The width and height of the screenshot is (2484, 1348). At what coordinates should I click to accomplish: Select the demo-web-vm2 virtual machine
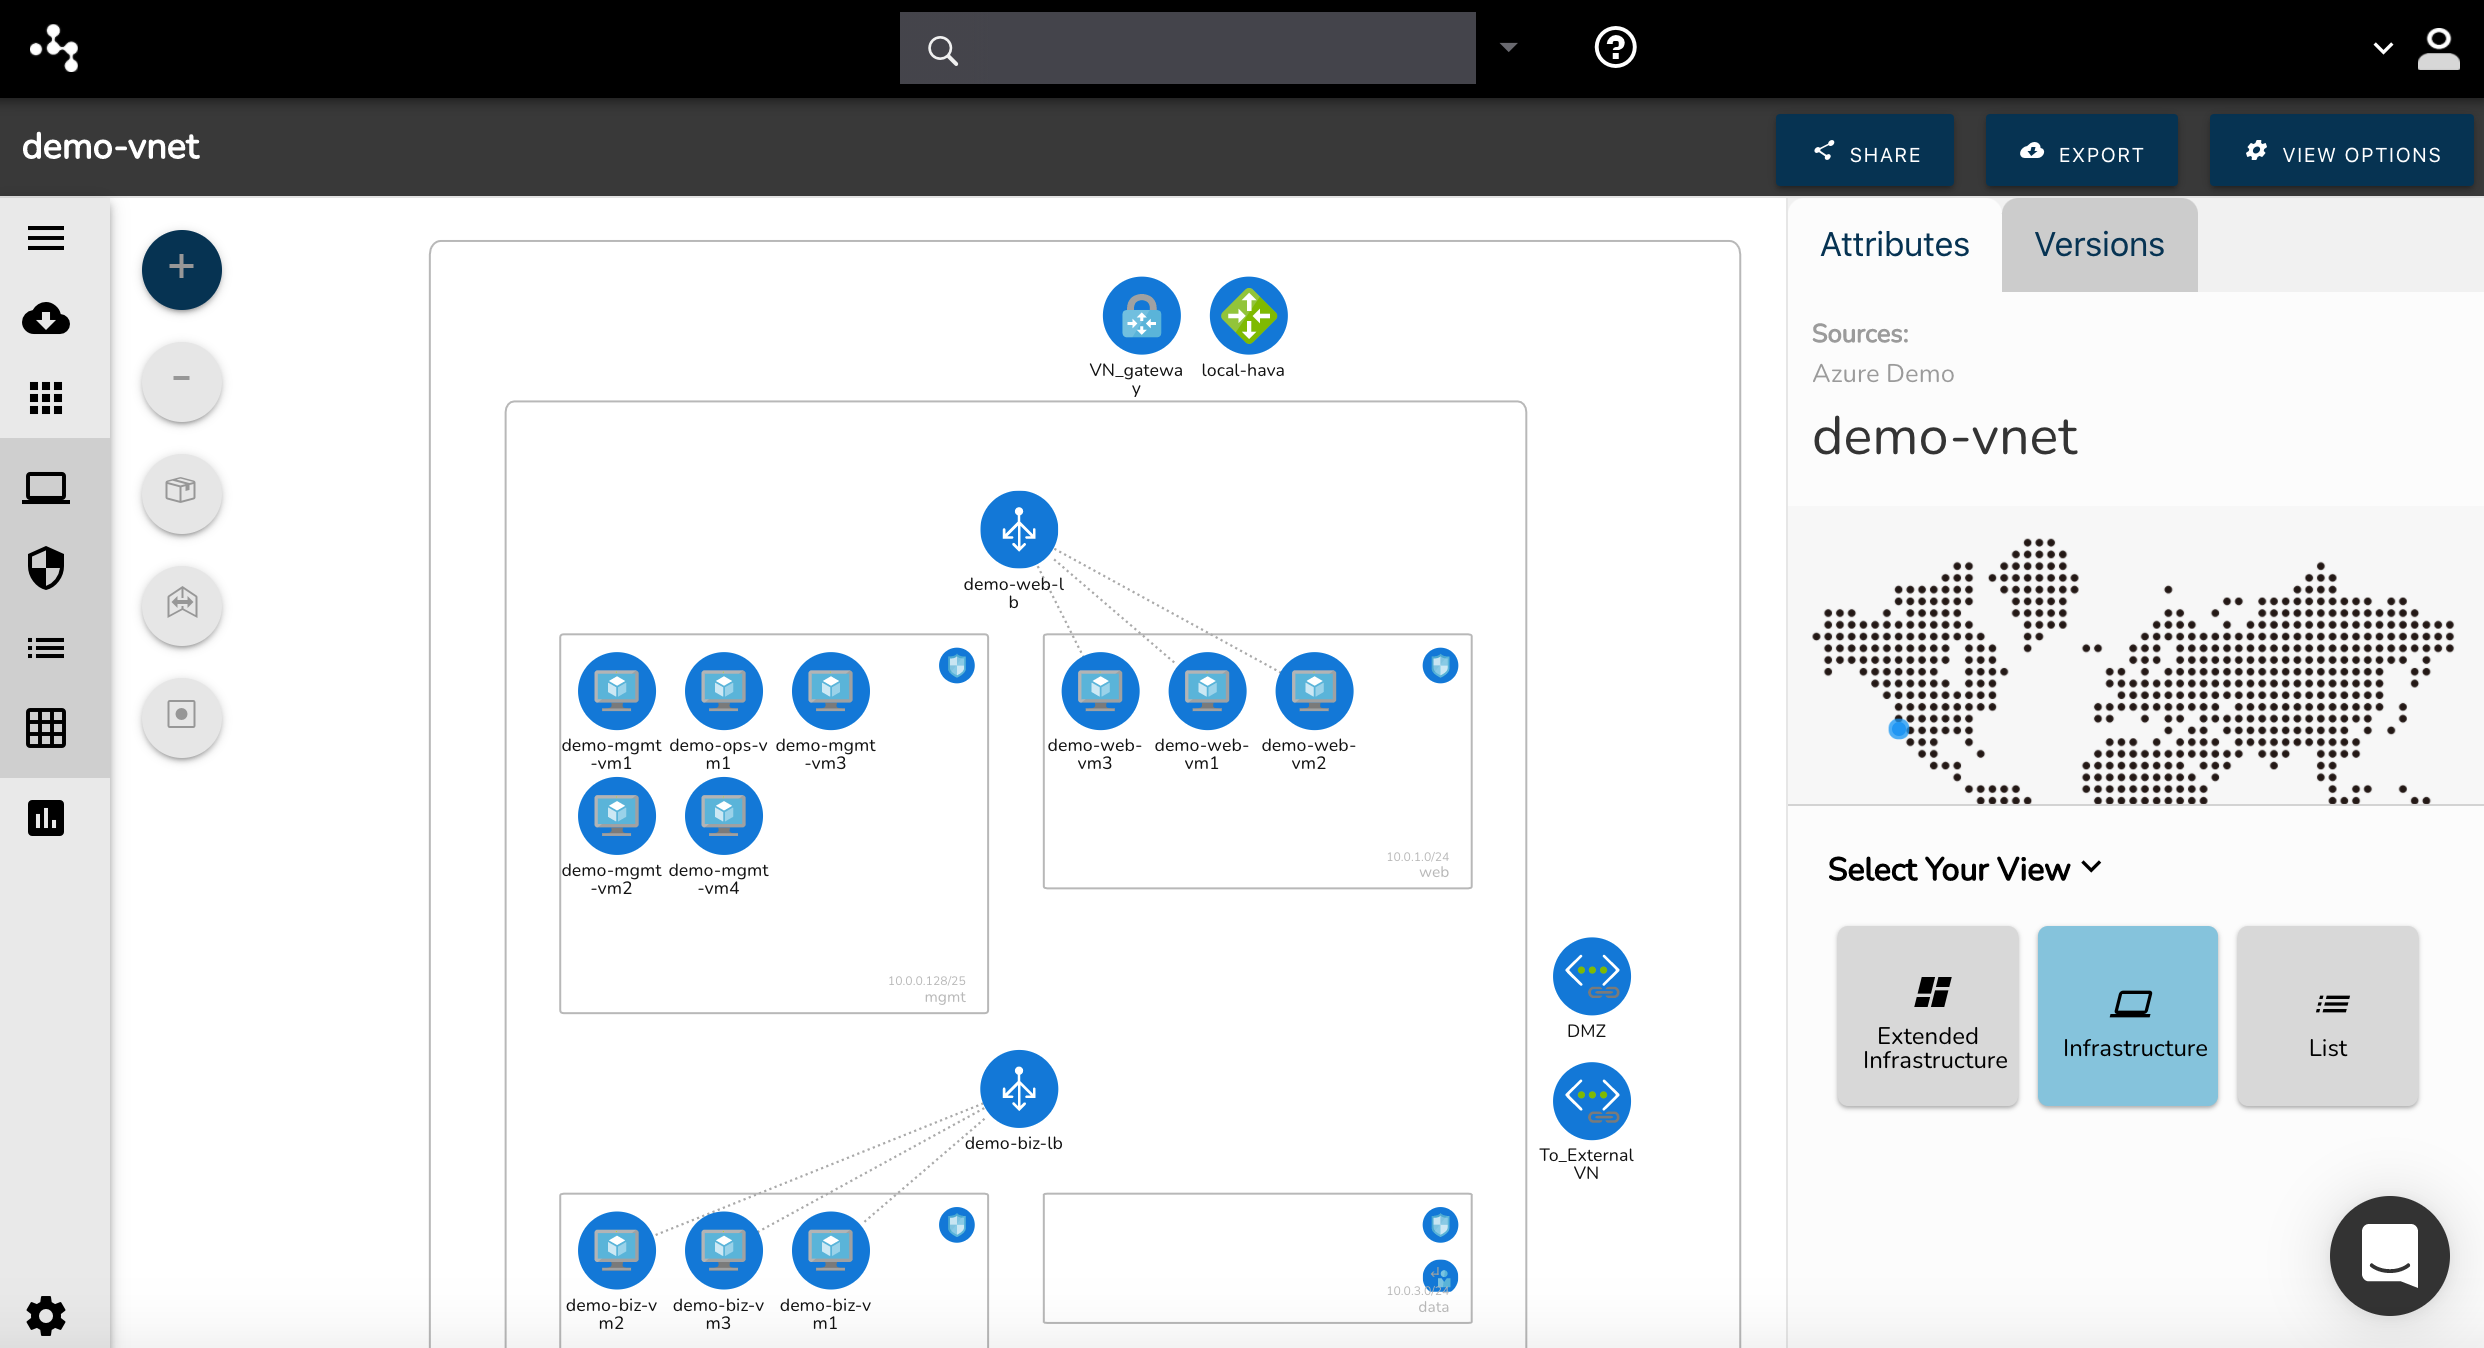1314,691
